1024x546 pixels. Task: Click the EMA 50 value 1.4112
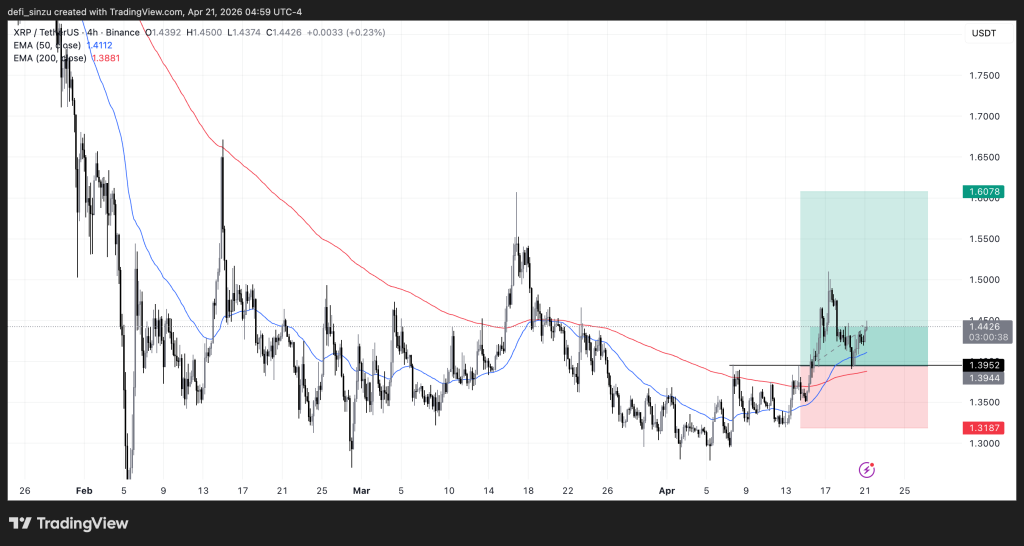click(100, 45)
